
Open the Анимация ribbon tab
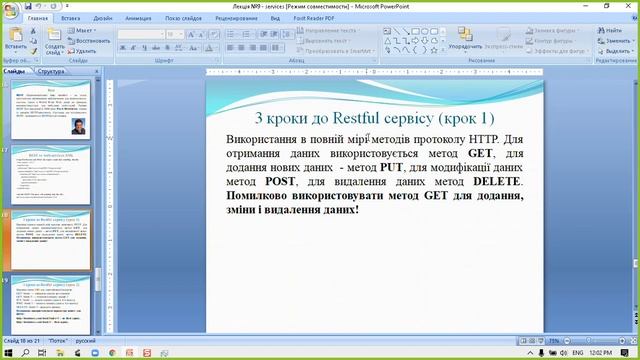(138, 18)
